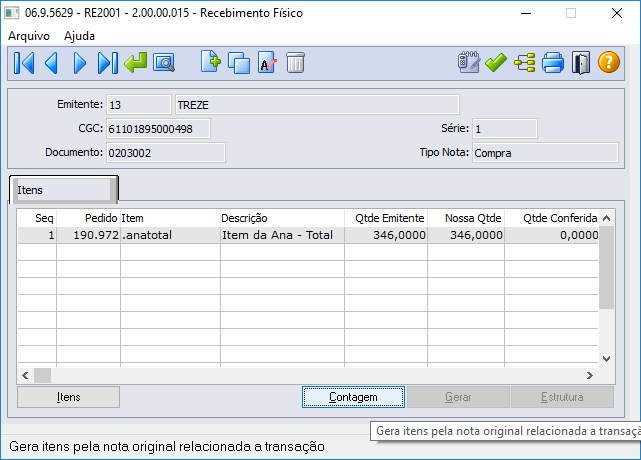Screen dimensions: 641x460
Task: Click the vertical scrollbar thumb
Action: click(607, 268)
